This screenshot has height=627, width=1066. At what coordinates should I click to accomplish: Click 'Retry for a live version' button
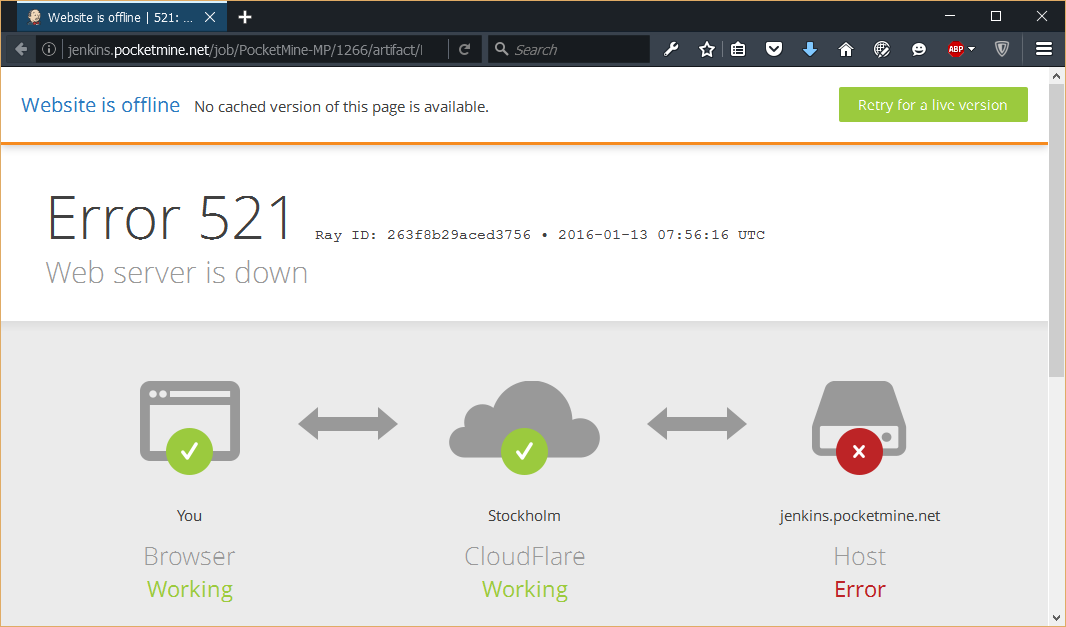[932, 105]
